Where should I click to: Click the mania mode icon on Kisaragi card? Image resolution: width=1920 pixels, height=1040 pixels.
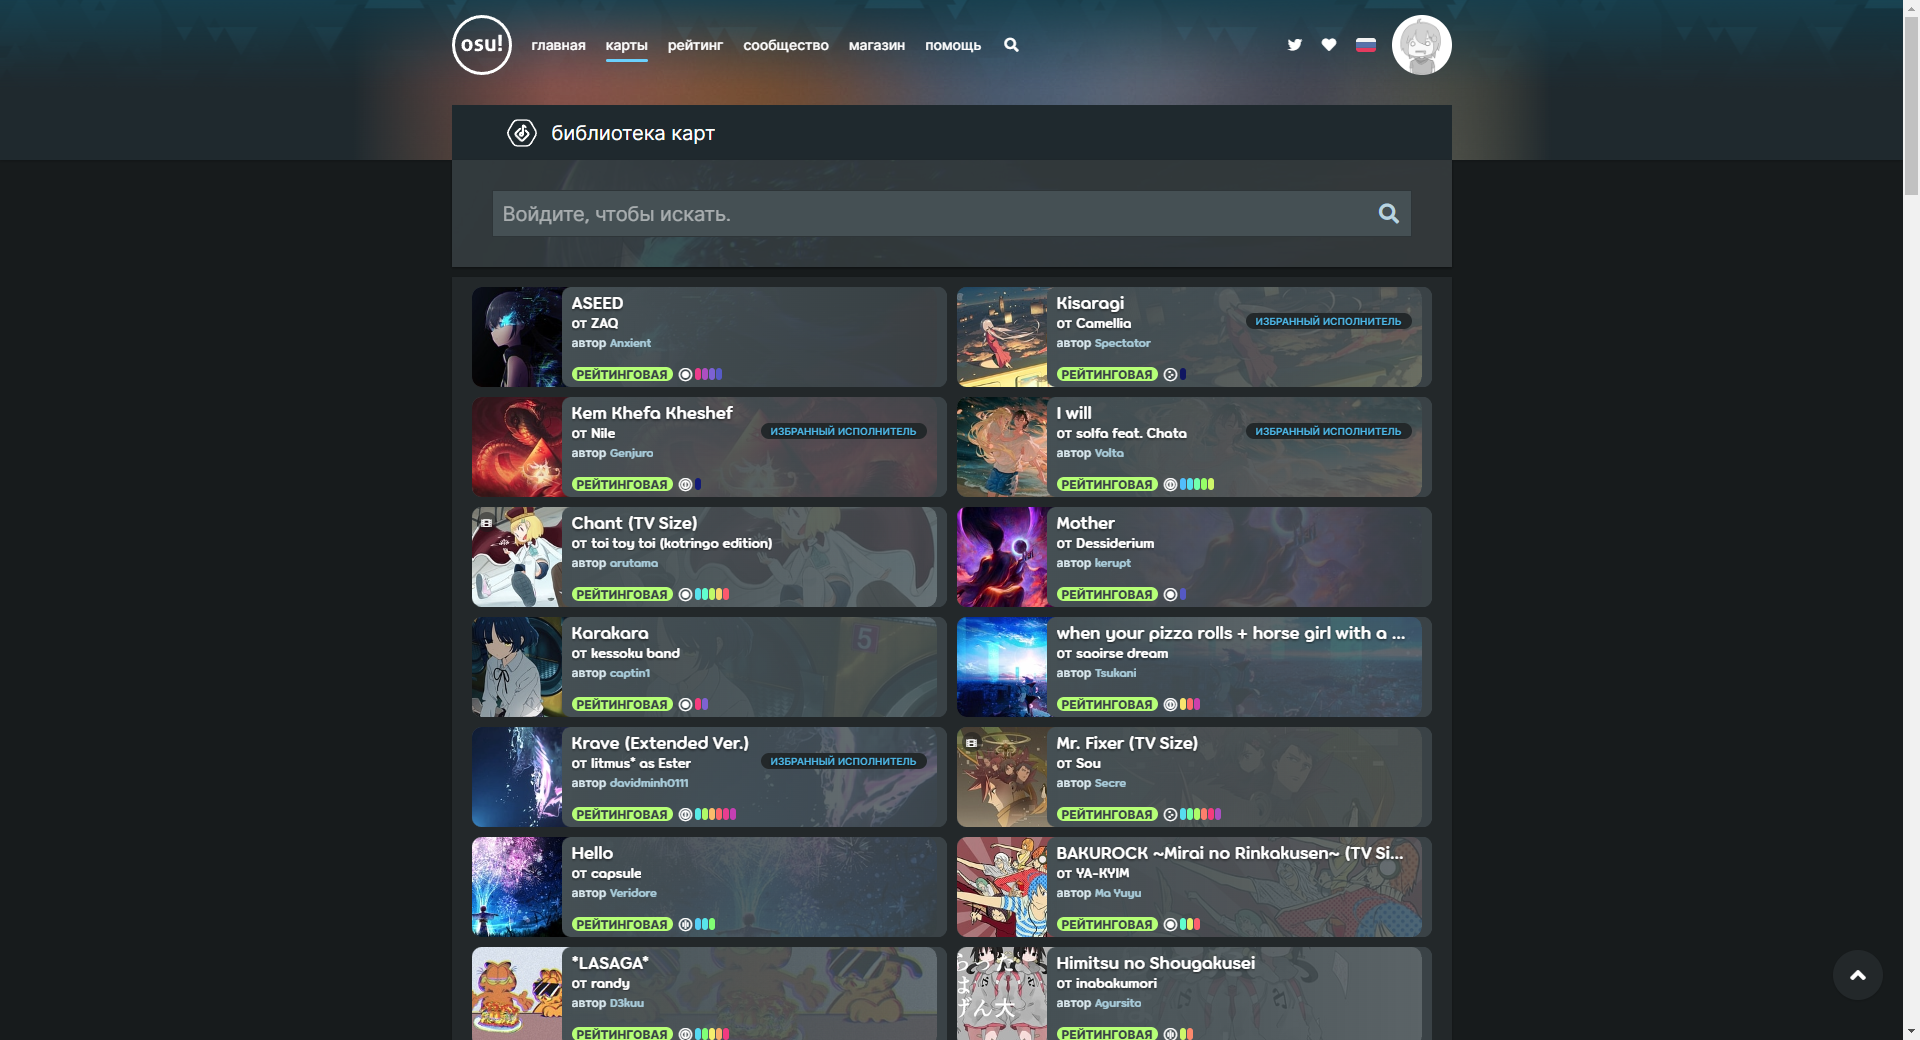(x=1170, y=374)
